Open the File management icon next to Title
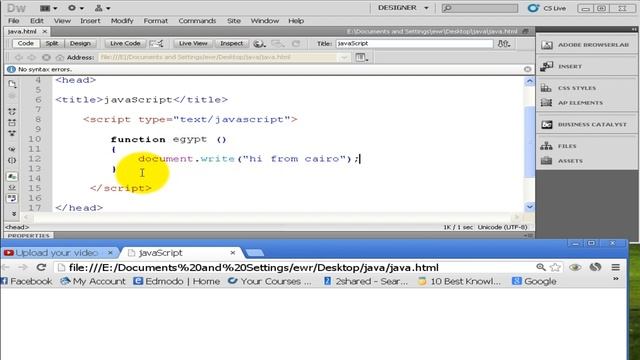The image size is (640, 360). pos(504,43)
